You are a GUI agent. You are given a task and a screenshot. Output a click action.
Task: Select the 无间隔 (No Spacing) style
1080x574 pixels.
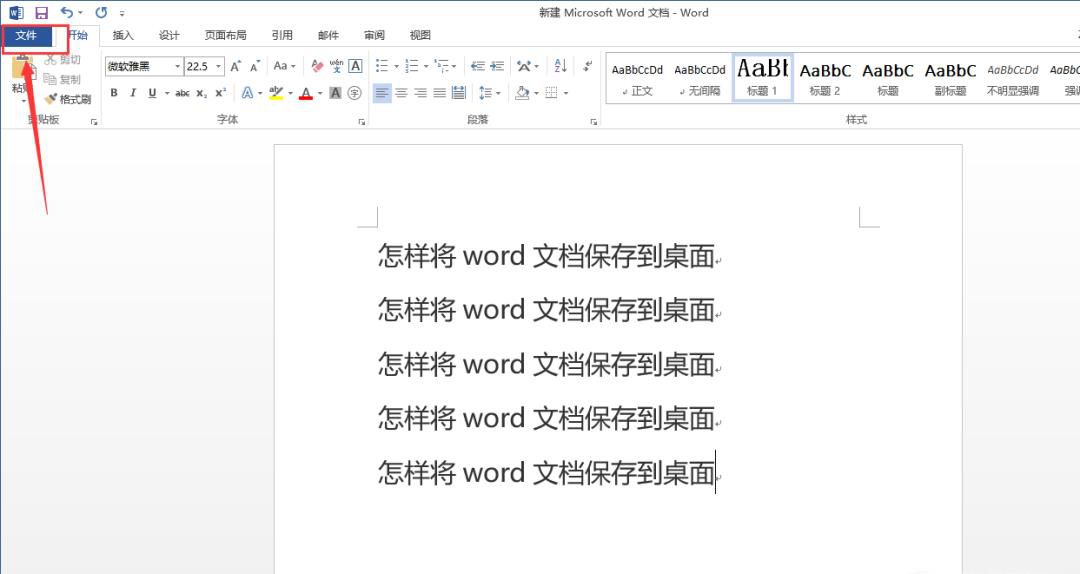(700, 79)
